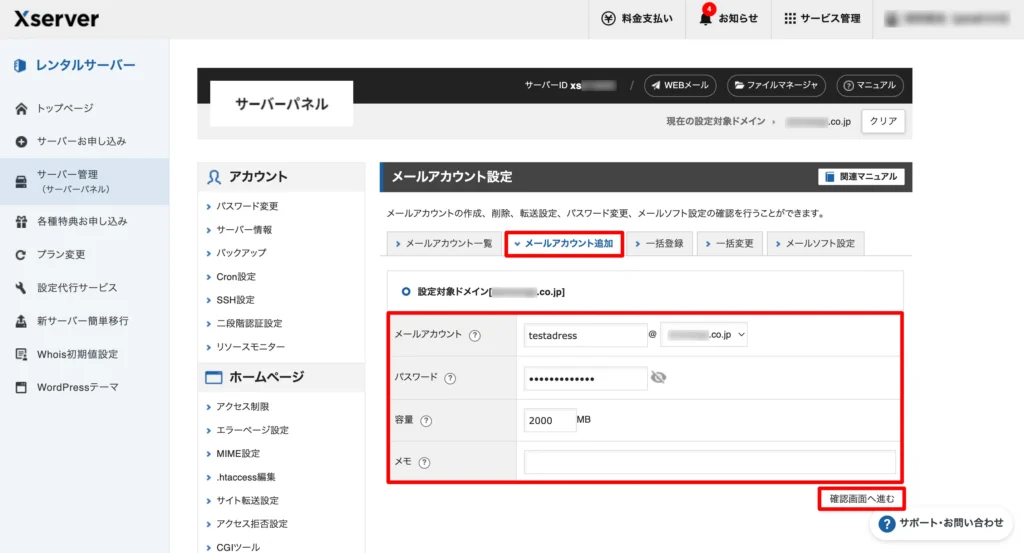This screenshot has width=1024, height=553.
Task: Open サービス管理 grid menu
Action: point(790,18)
